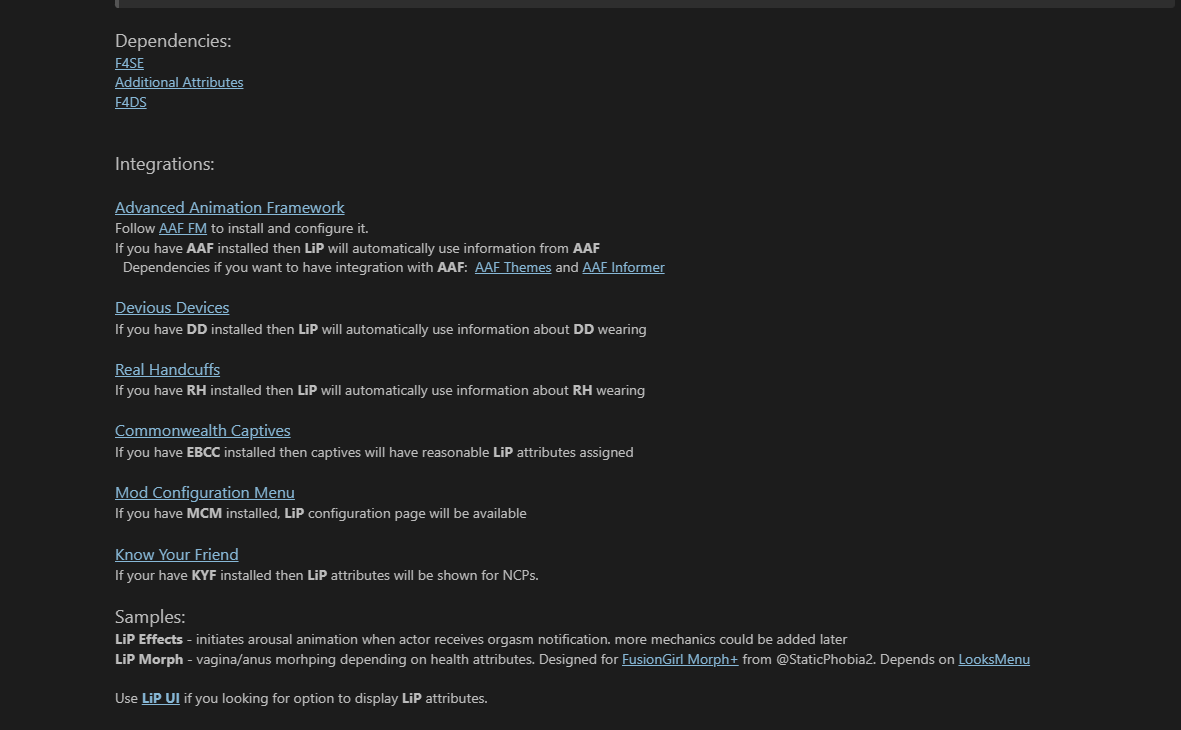Open the Commonwealth Captives link
Screen dimensions: 1181x730
(x=202, y=431)
